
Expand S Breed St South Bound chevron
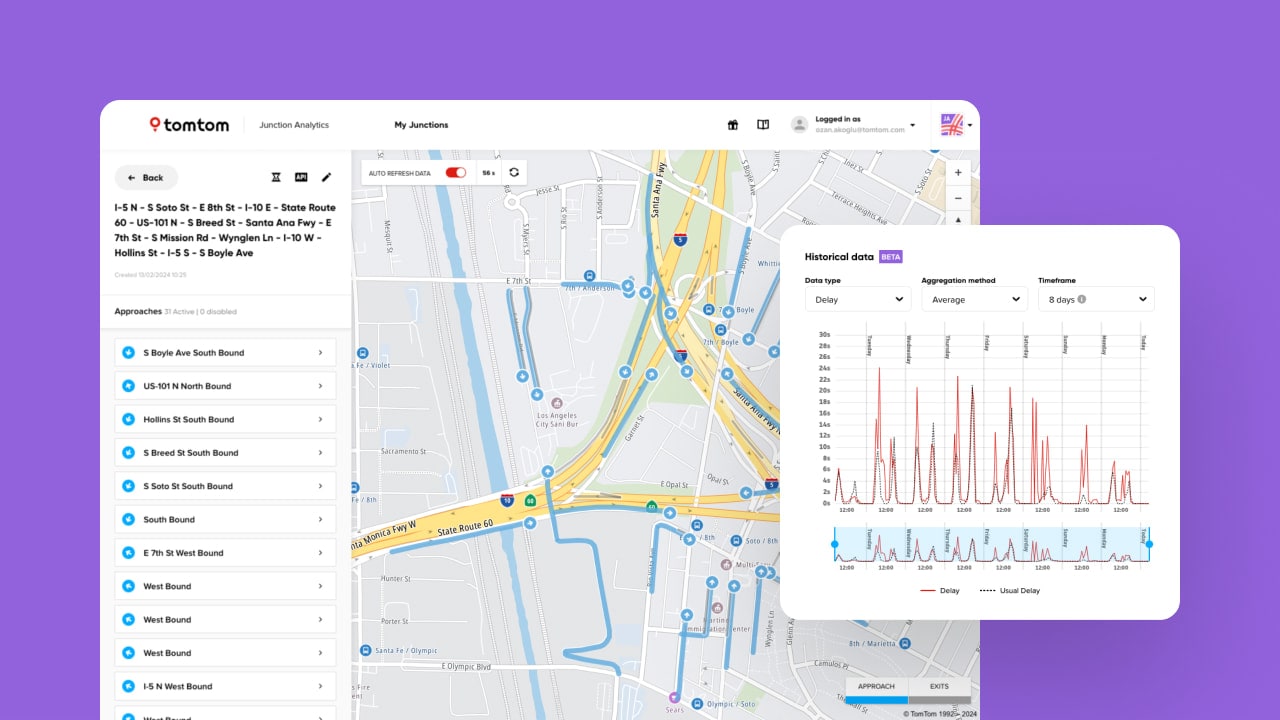pos(320,453)
